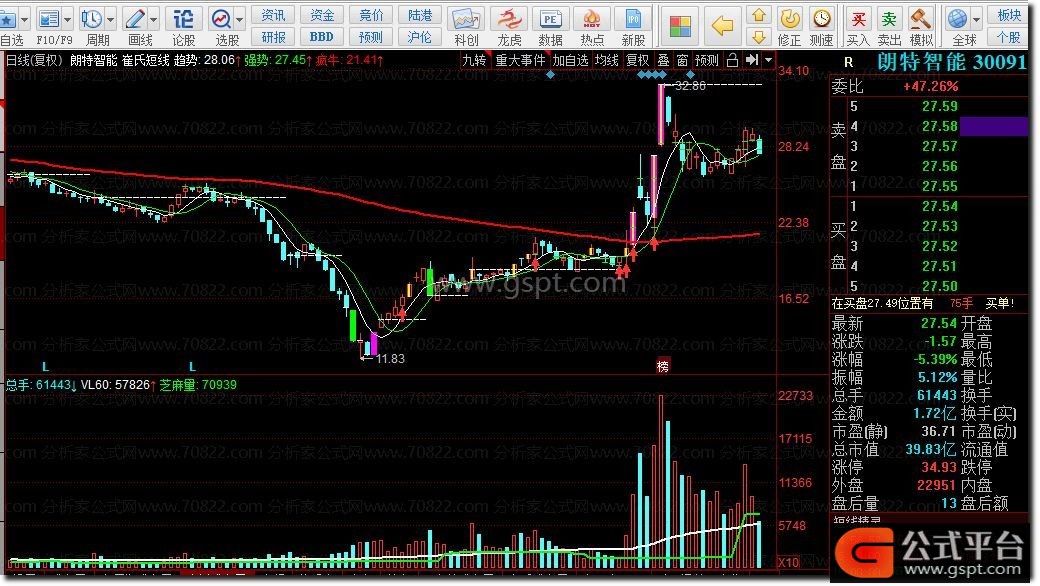Click the 沪伦 button

(x=420, y=36)
